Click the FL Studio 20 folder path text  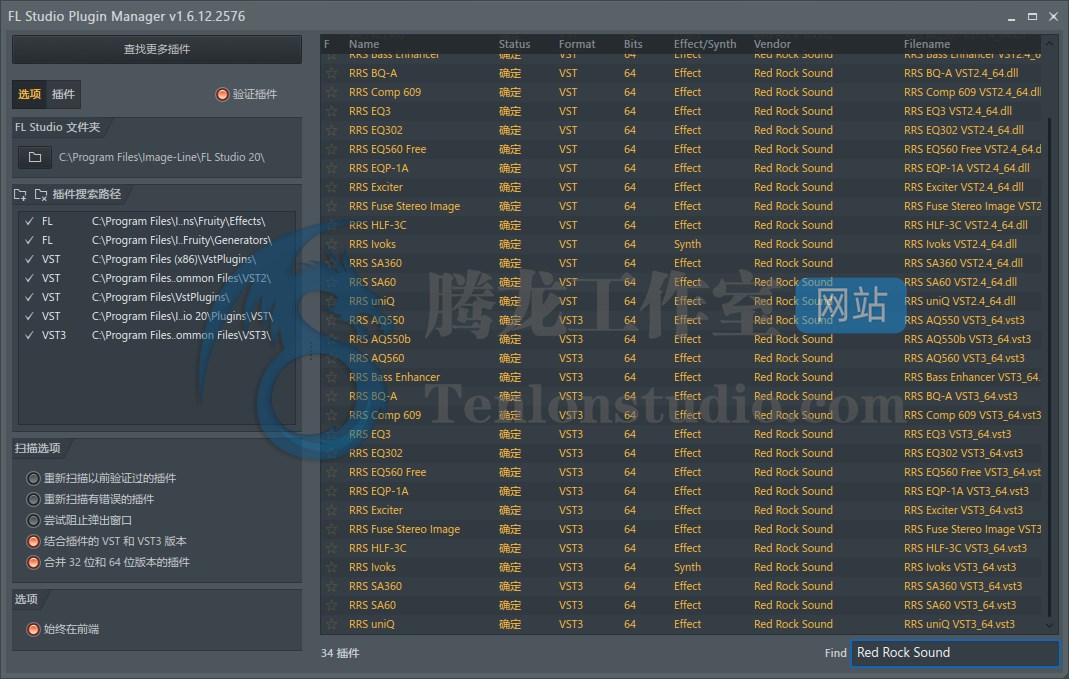162,157
